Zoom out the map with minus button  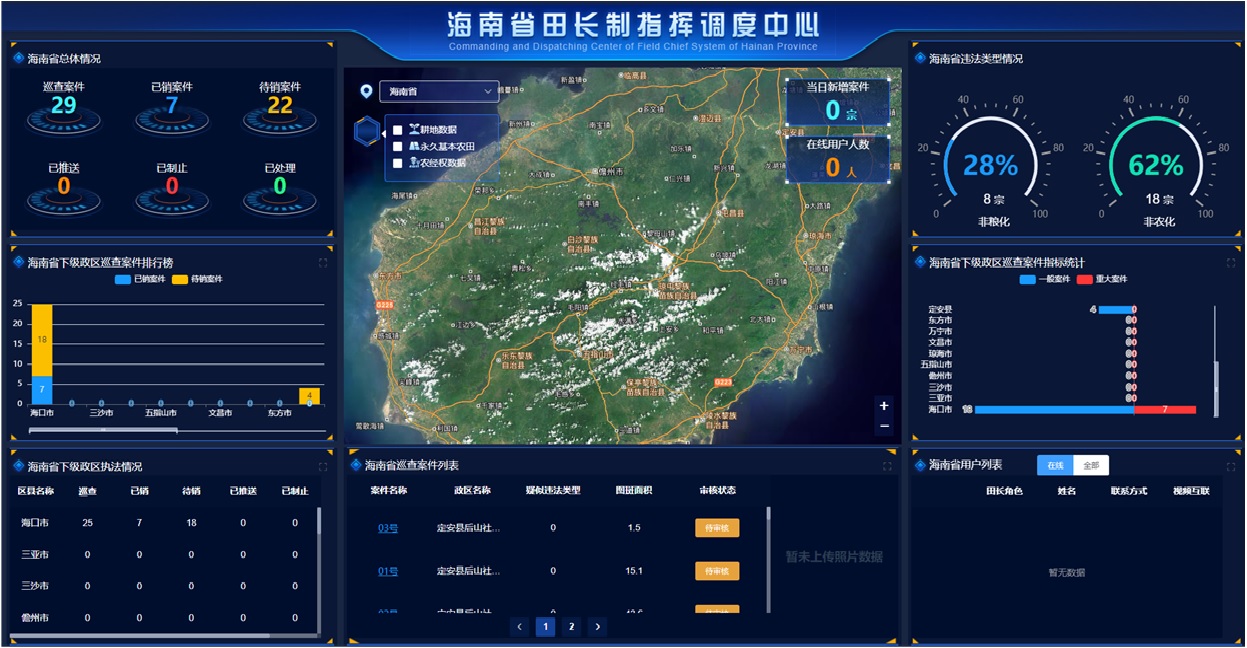[x=883, y=427]
